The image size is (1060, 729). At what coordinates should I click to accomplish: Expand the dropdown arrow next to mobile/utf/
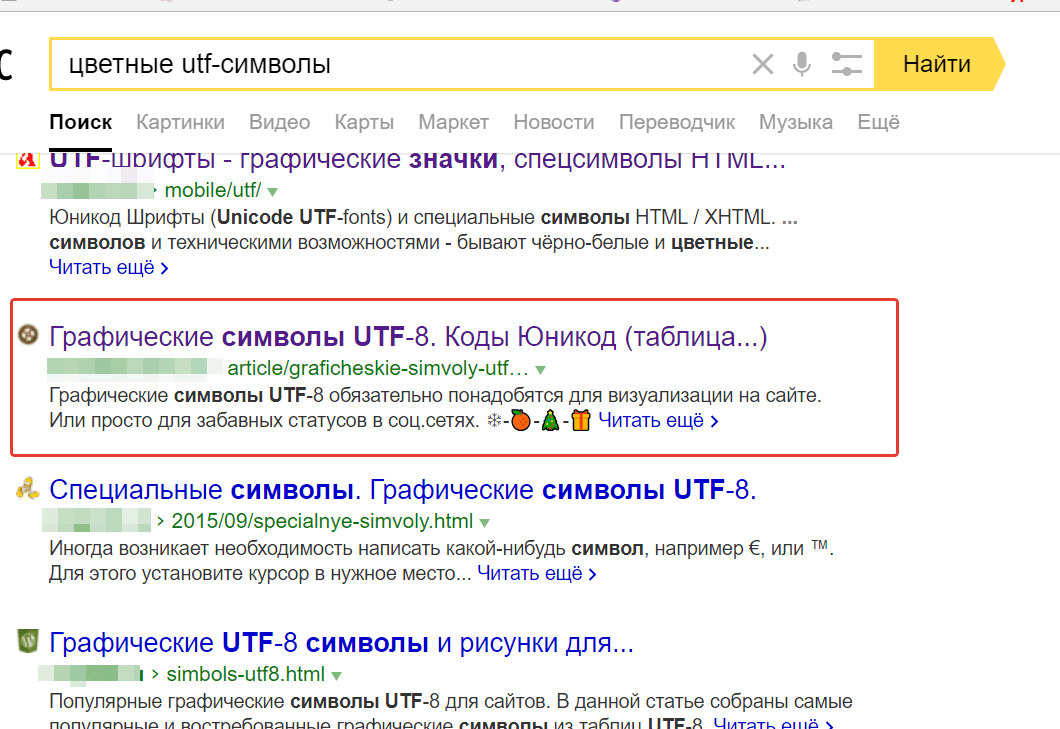pyautogui.click(x=272, y=192)
